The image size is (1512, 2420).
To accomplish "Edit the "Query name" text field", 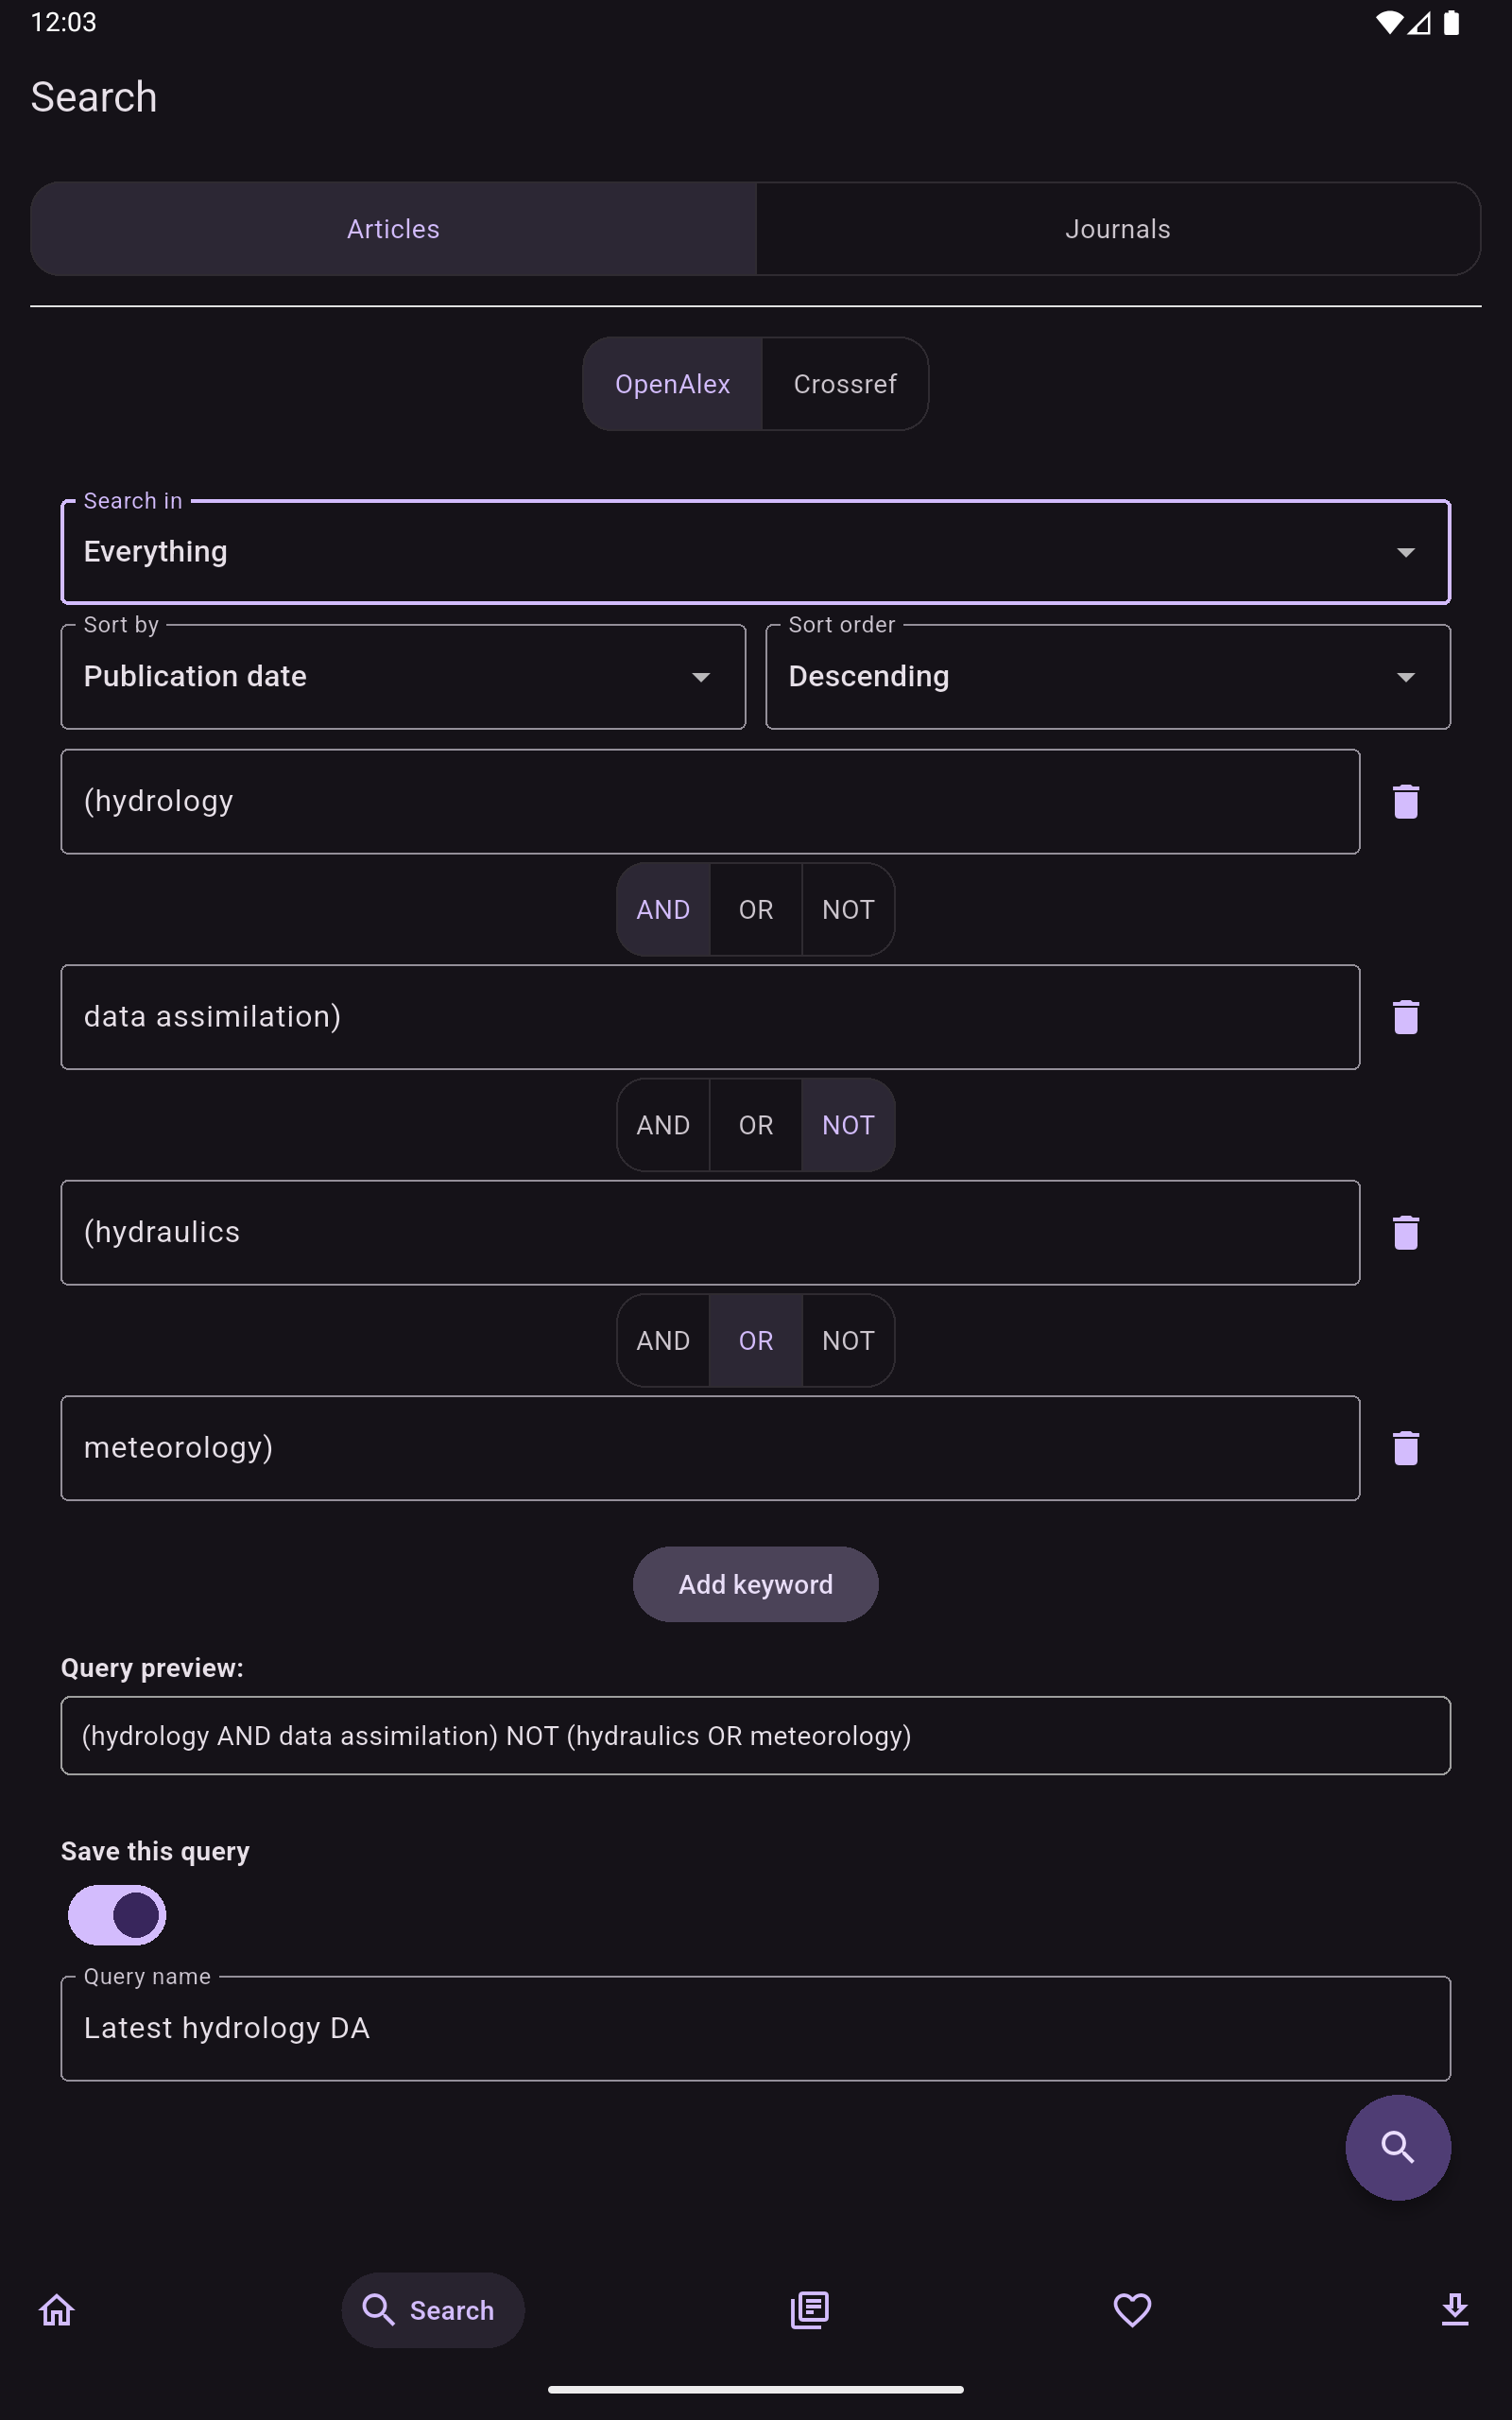I will click(755, 2028).
